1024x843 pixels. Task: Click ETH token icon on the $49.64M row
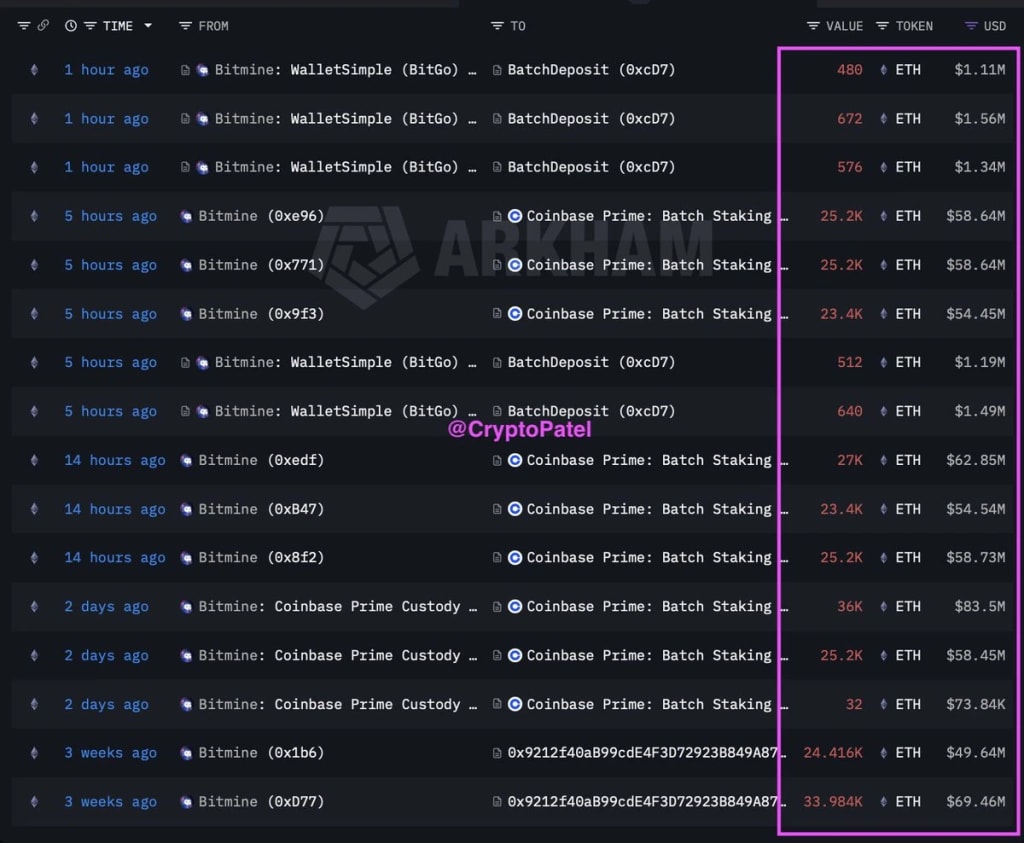[884, 753]
